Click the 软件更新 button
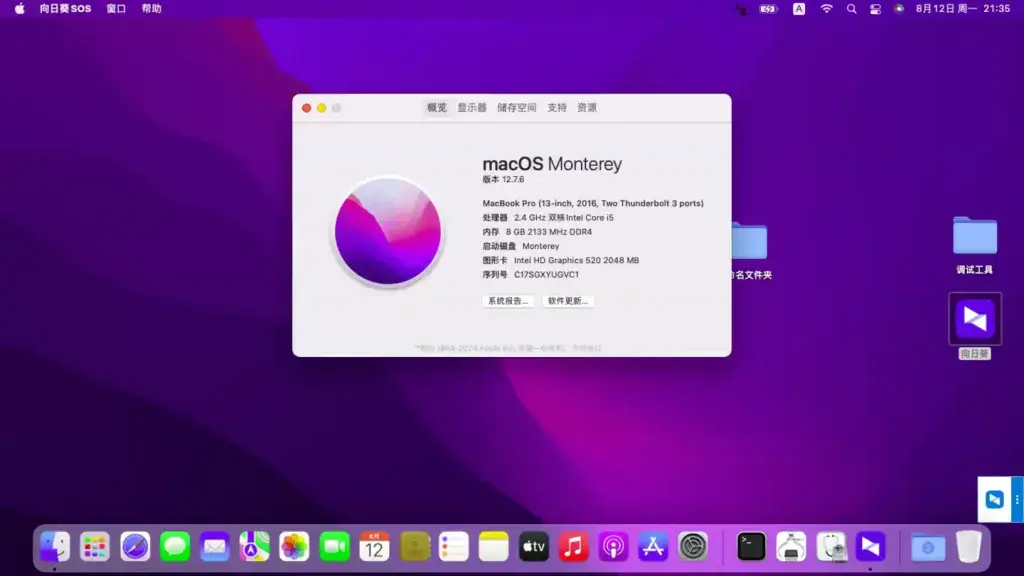This screenshot has width=1024, height=576. 568,301
